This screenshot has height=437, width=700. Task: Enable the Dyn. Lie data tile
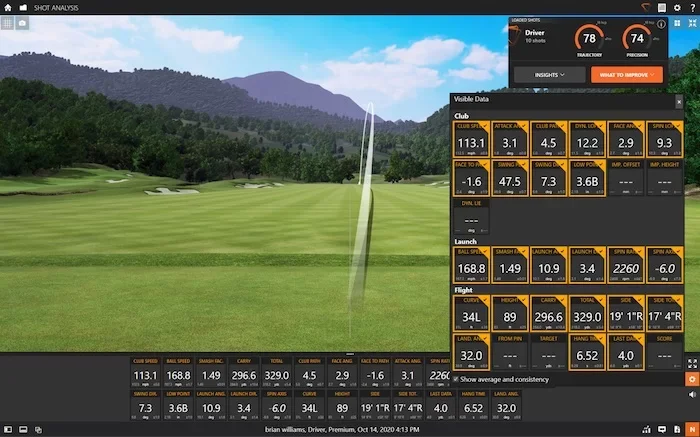[x=471, y=216]
